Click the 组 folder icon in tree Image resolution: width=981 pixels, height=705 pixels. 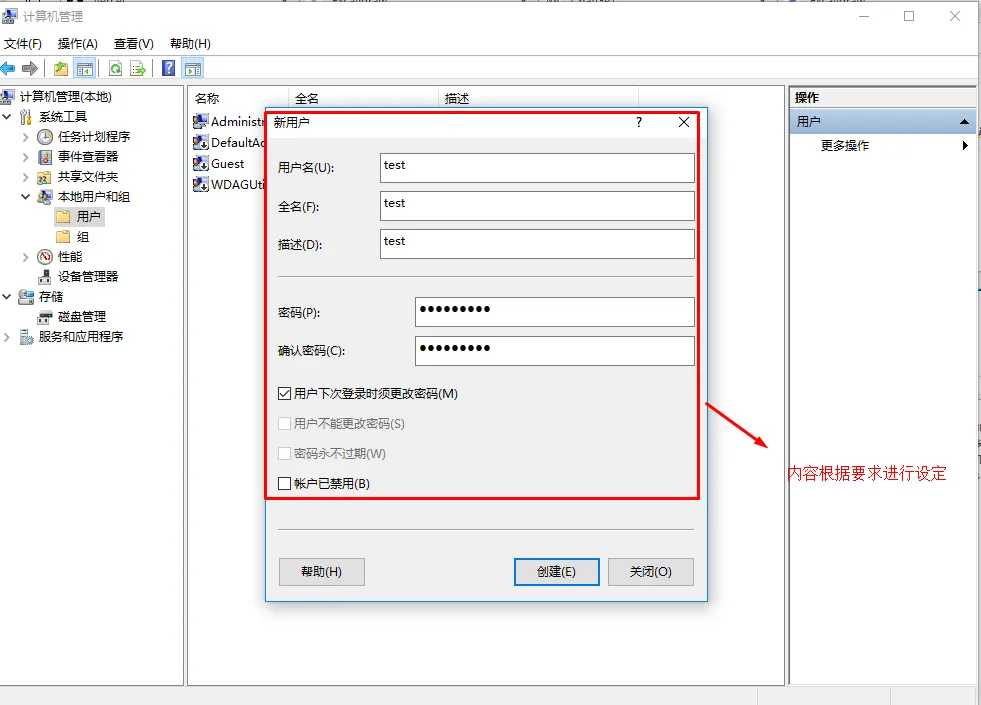[63, 236]
